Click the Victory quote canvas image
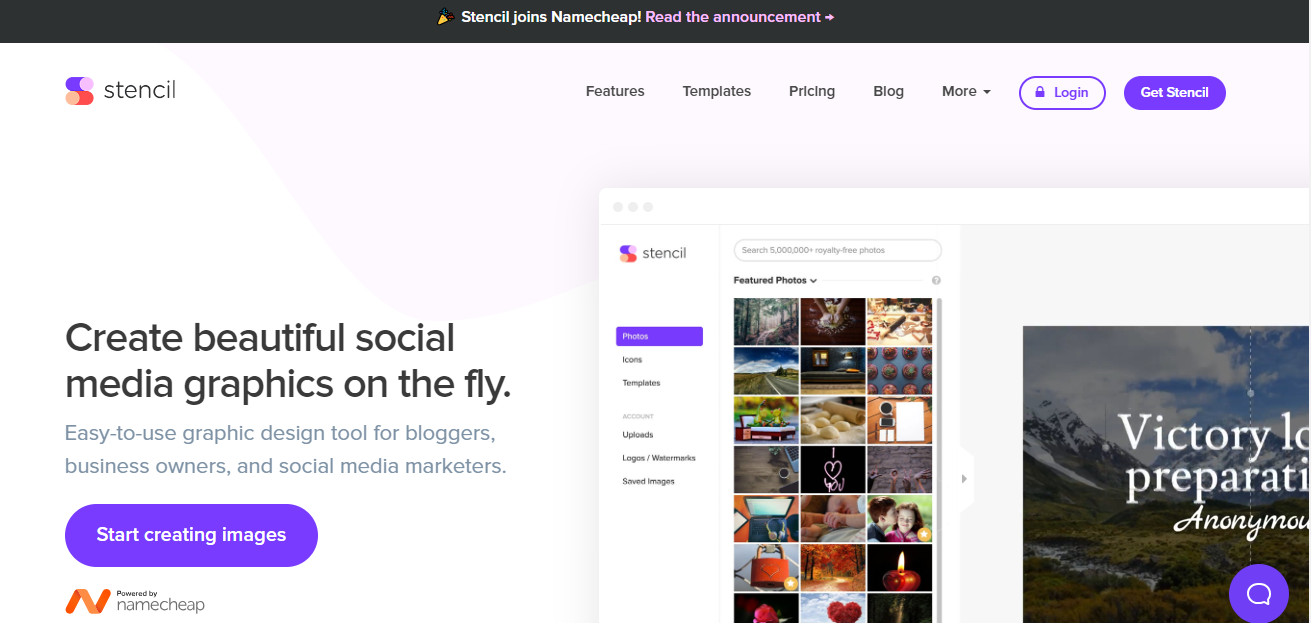1311x623 pixels. (x=1166, y=474)
